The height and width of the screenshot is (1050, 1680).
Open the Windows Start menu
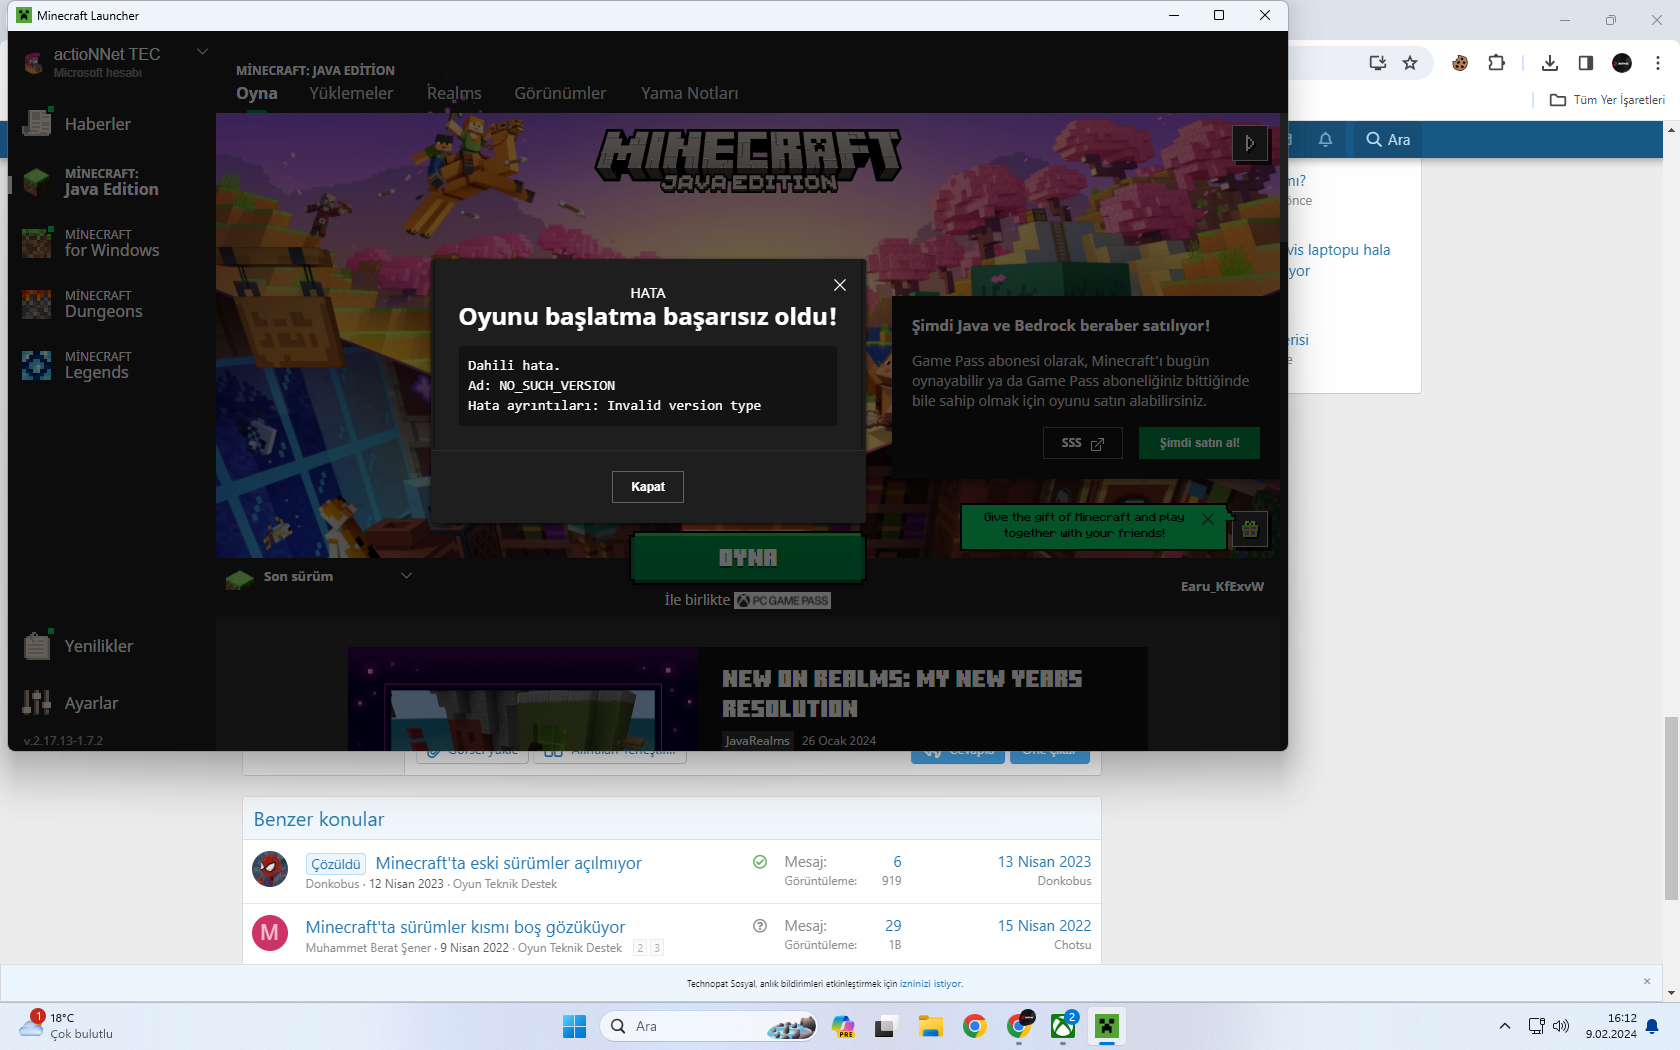(x=574, y=1026)
